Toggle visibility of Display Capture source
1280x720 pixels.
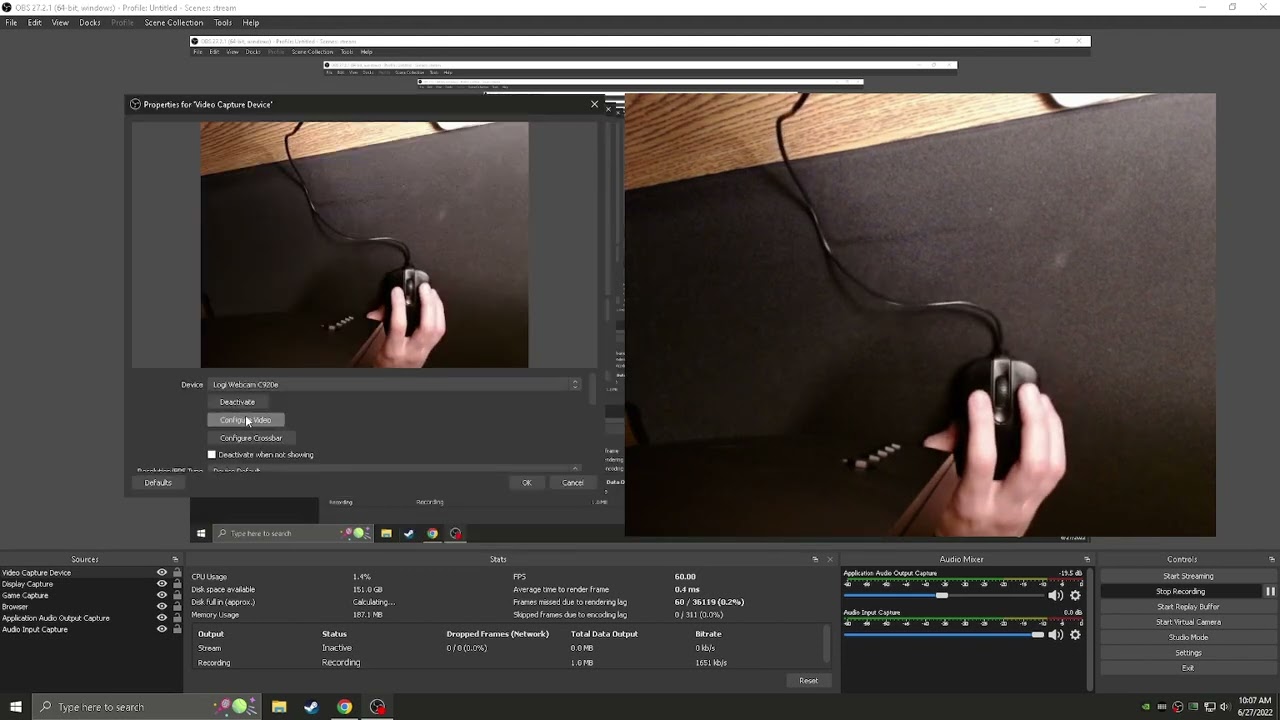161,584
